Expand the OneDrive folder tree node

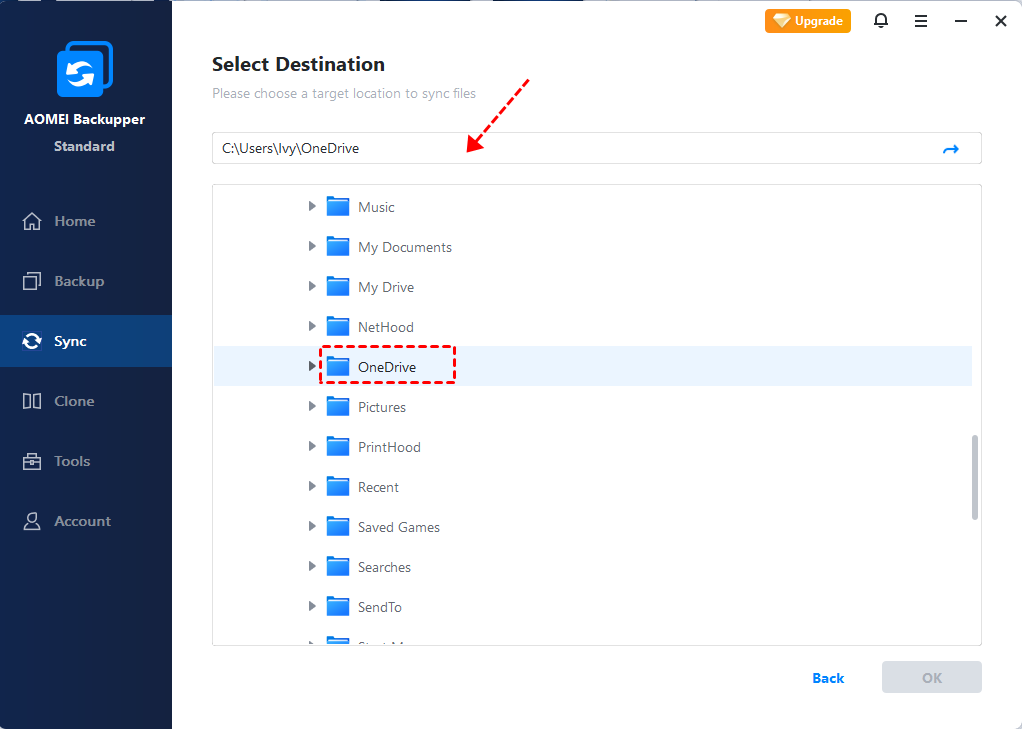tap(312, 367)
